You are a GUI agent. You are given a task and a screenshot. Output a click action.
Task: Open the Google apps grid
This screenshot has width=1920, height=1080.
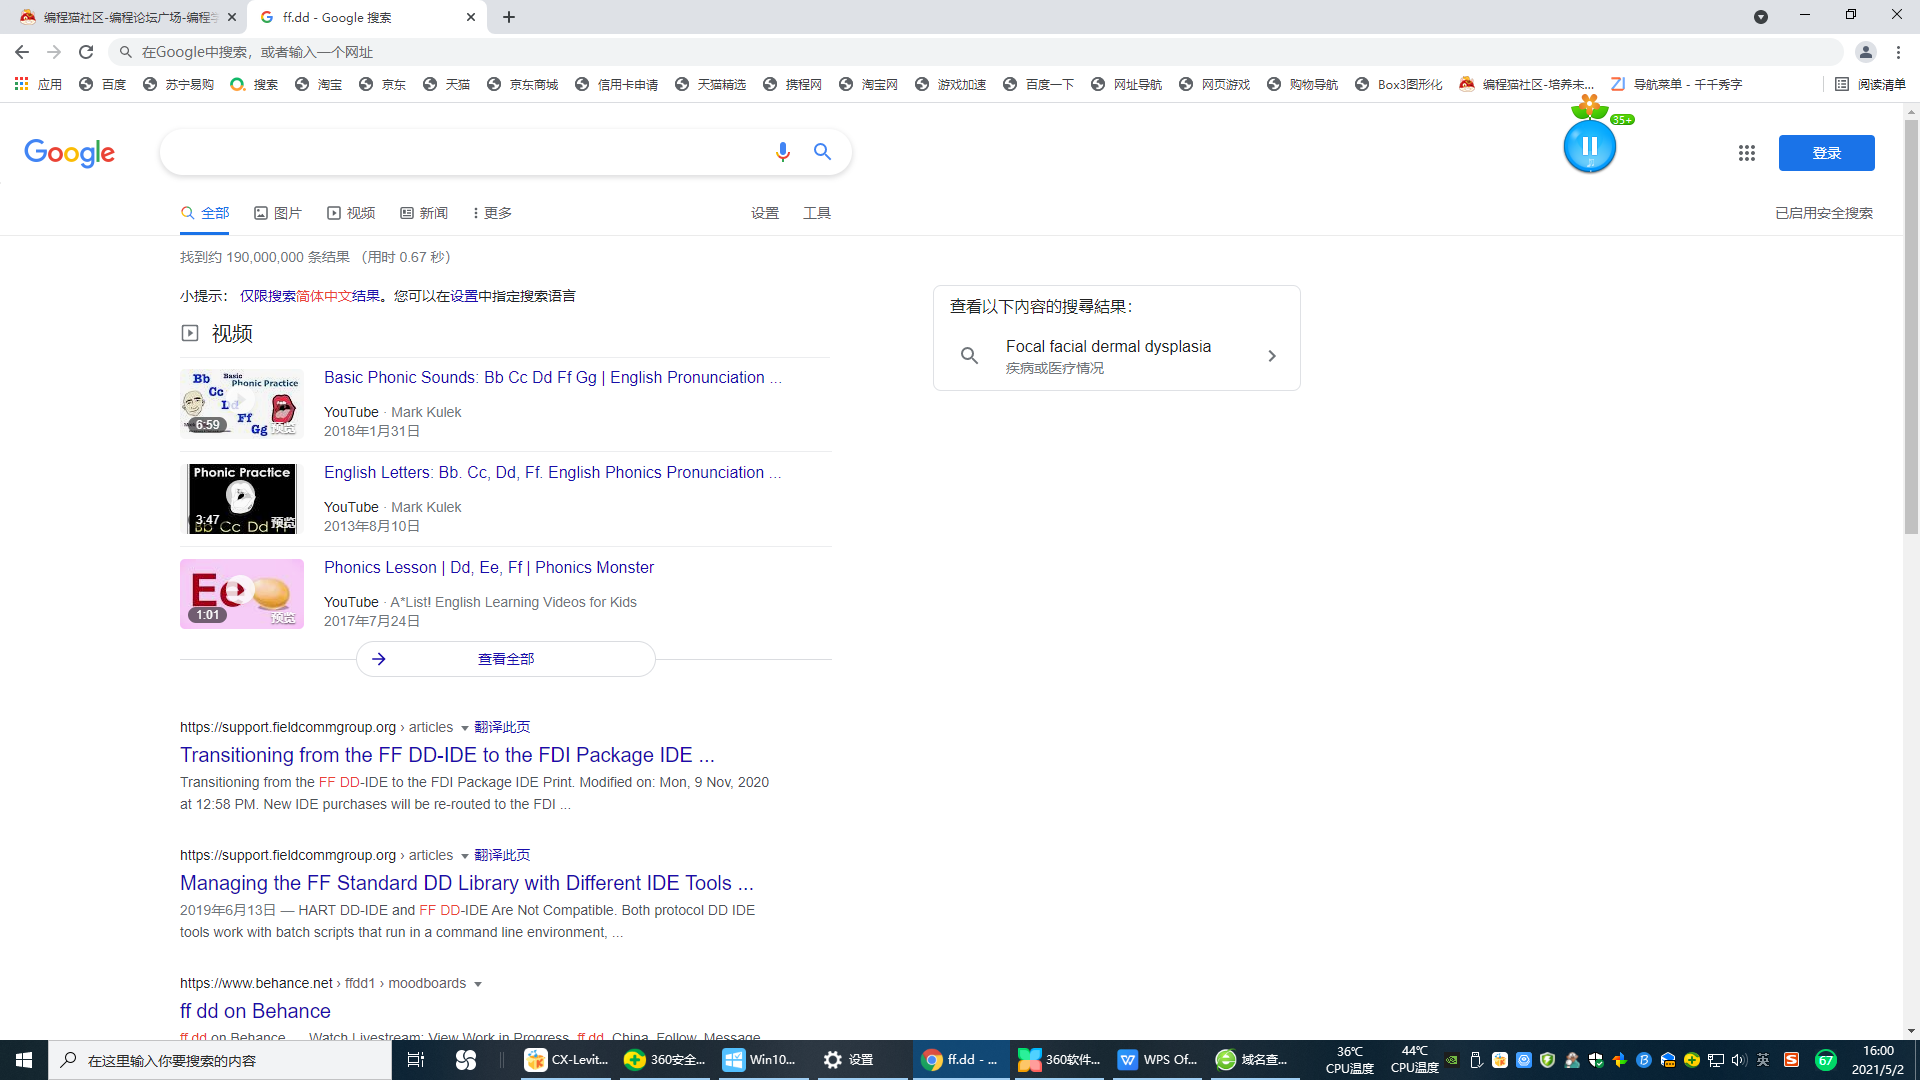(x=1747, y=153)
